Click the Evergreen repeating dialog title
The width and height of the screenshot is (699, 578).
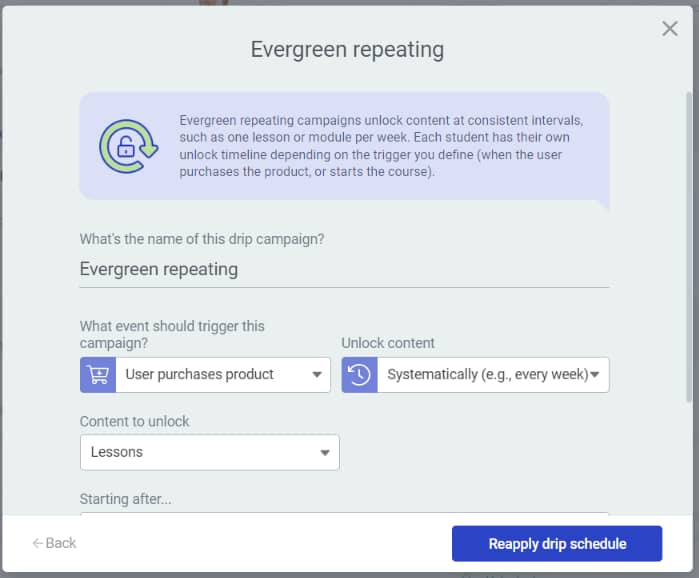click(x=347, y=49)
